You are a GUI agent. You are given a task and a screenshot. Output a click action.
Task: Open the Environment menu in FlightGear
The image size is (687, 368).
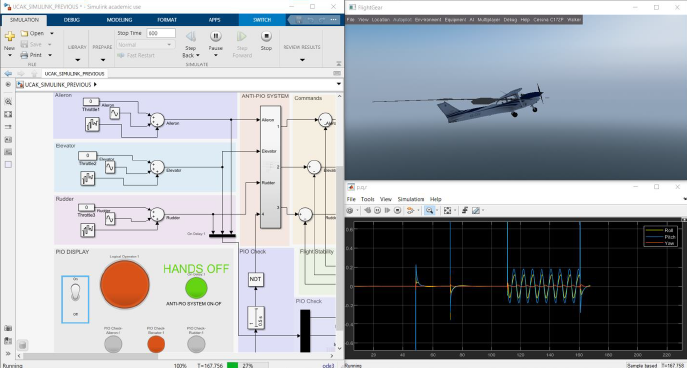(x=428, y=20)
